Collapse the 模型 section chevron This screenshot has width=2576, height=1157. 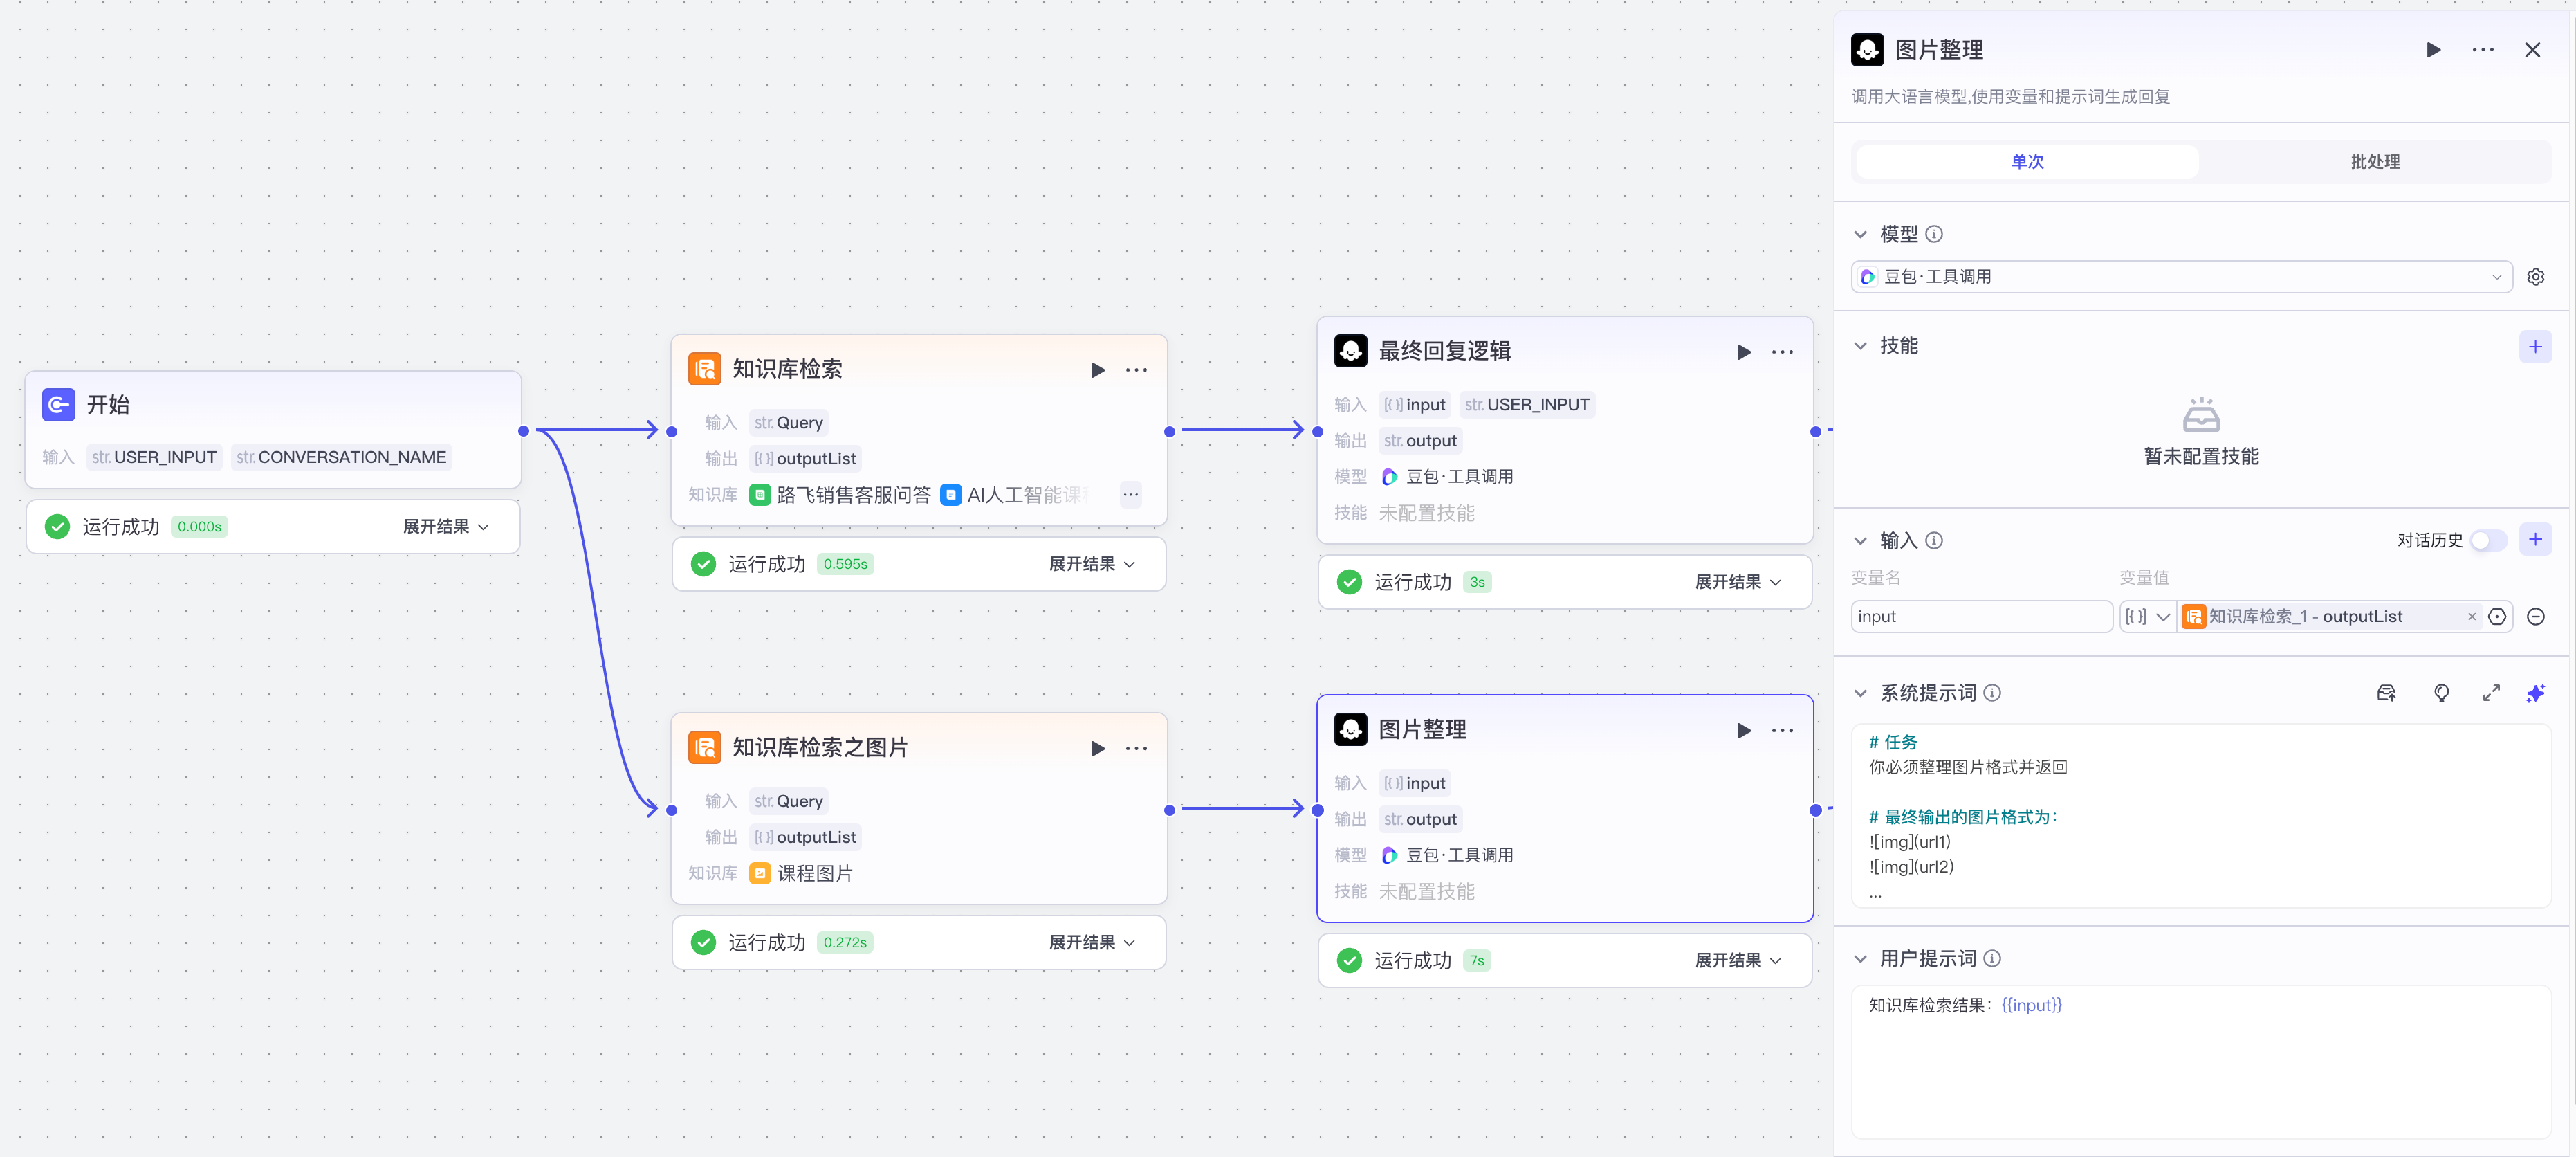(1860, 234)
